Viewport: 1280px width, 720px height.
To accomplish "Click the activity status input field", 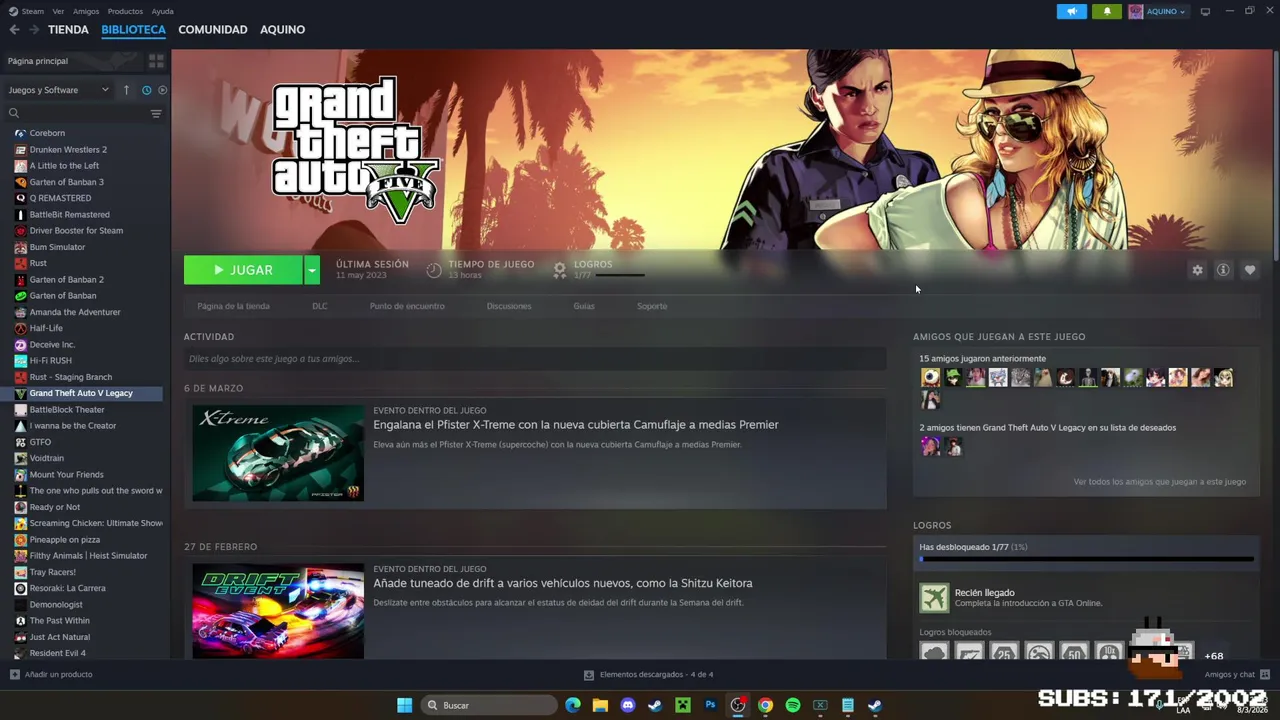I will coord(535,359).
